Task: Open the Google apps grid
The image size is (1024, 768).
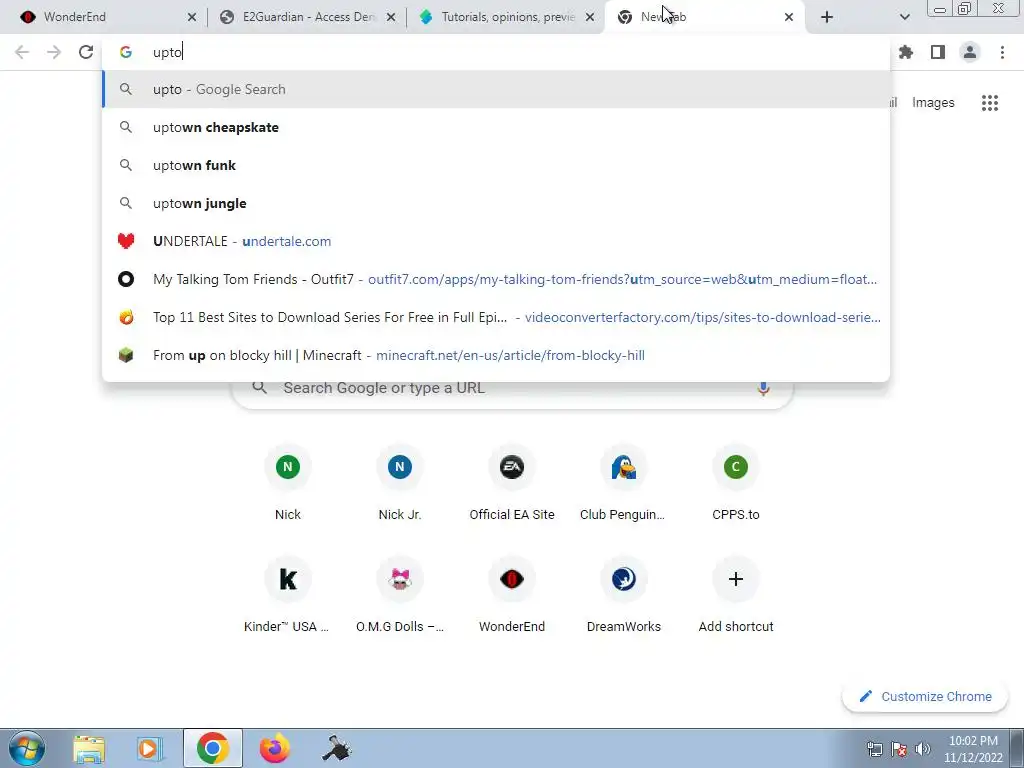Action: point(990,103)
